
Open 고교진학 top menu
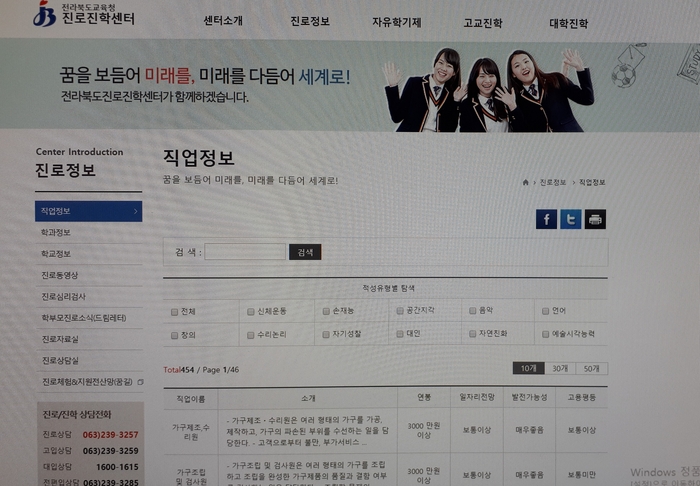[x=483, y=23]
